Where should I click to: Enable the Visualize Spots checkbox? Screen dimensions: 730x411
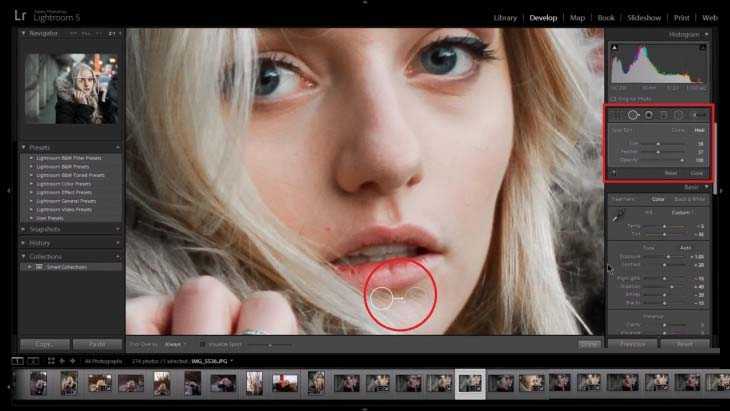(x=202, y=344)
